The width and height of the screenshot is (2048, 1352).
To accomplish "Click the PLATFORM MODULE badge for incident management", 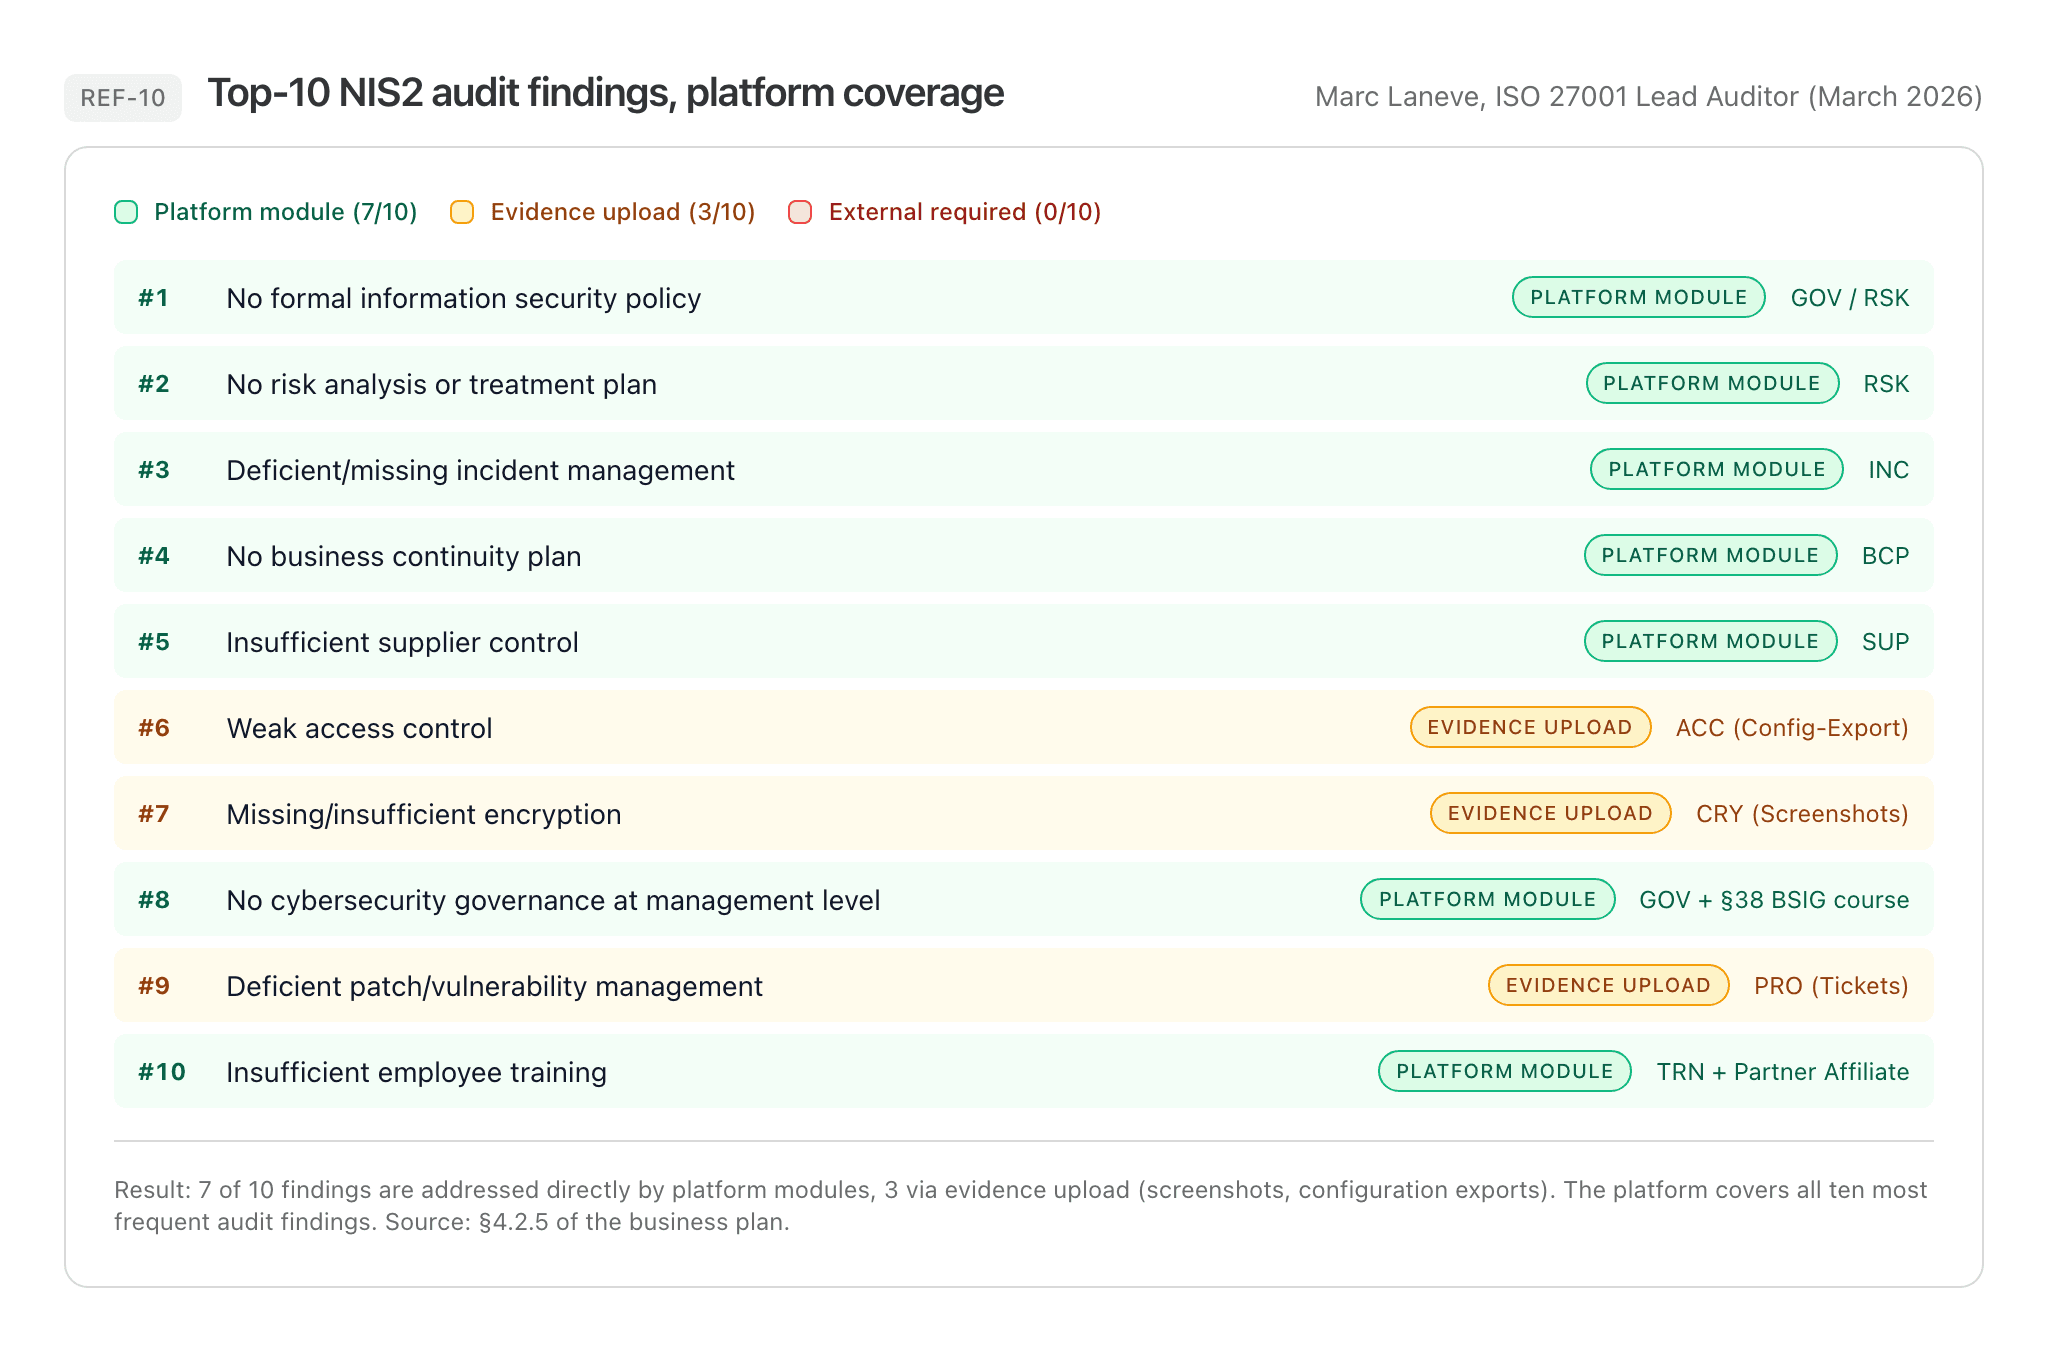I will point(1717,469).
